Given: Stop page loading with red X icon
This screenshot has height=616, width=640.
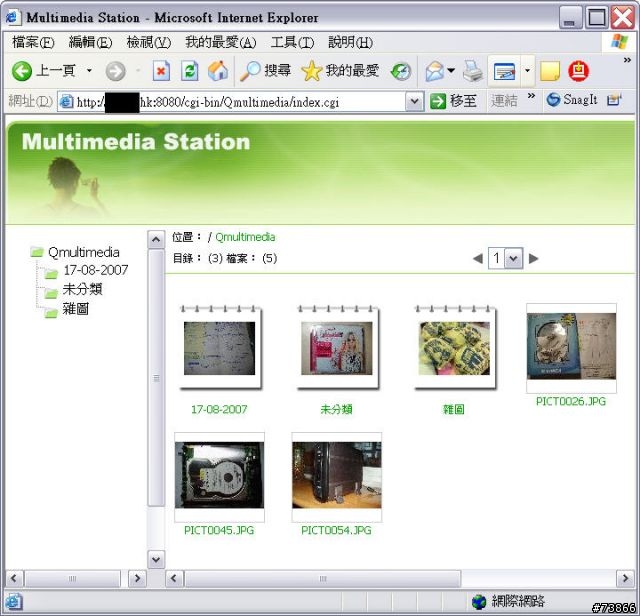Looking at the screenshot, I should pyautogui.click(x=161, y=71).
